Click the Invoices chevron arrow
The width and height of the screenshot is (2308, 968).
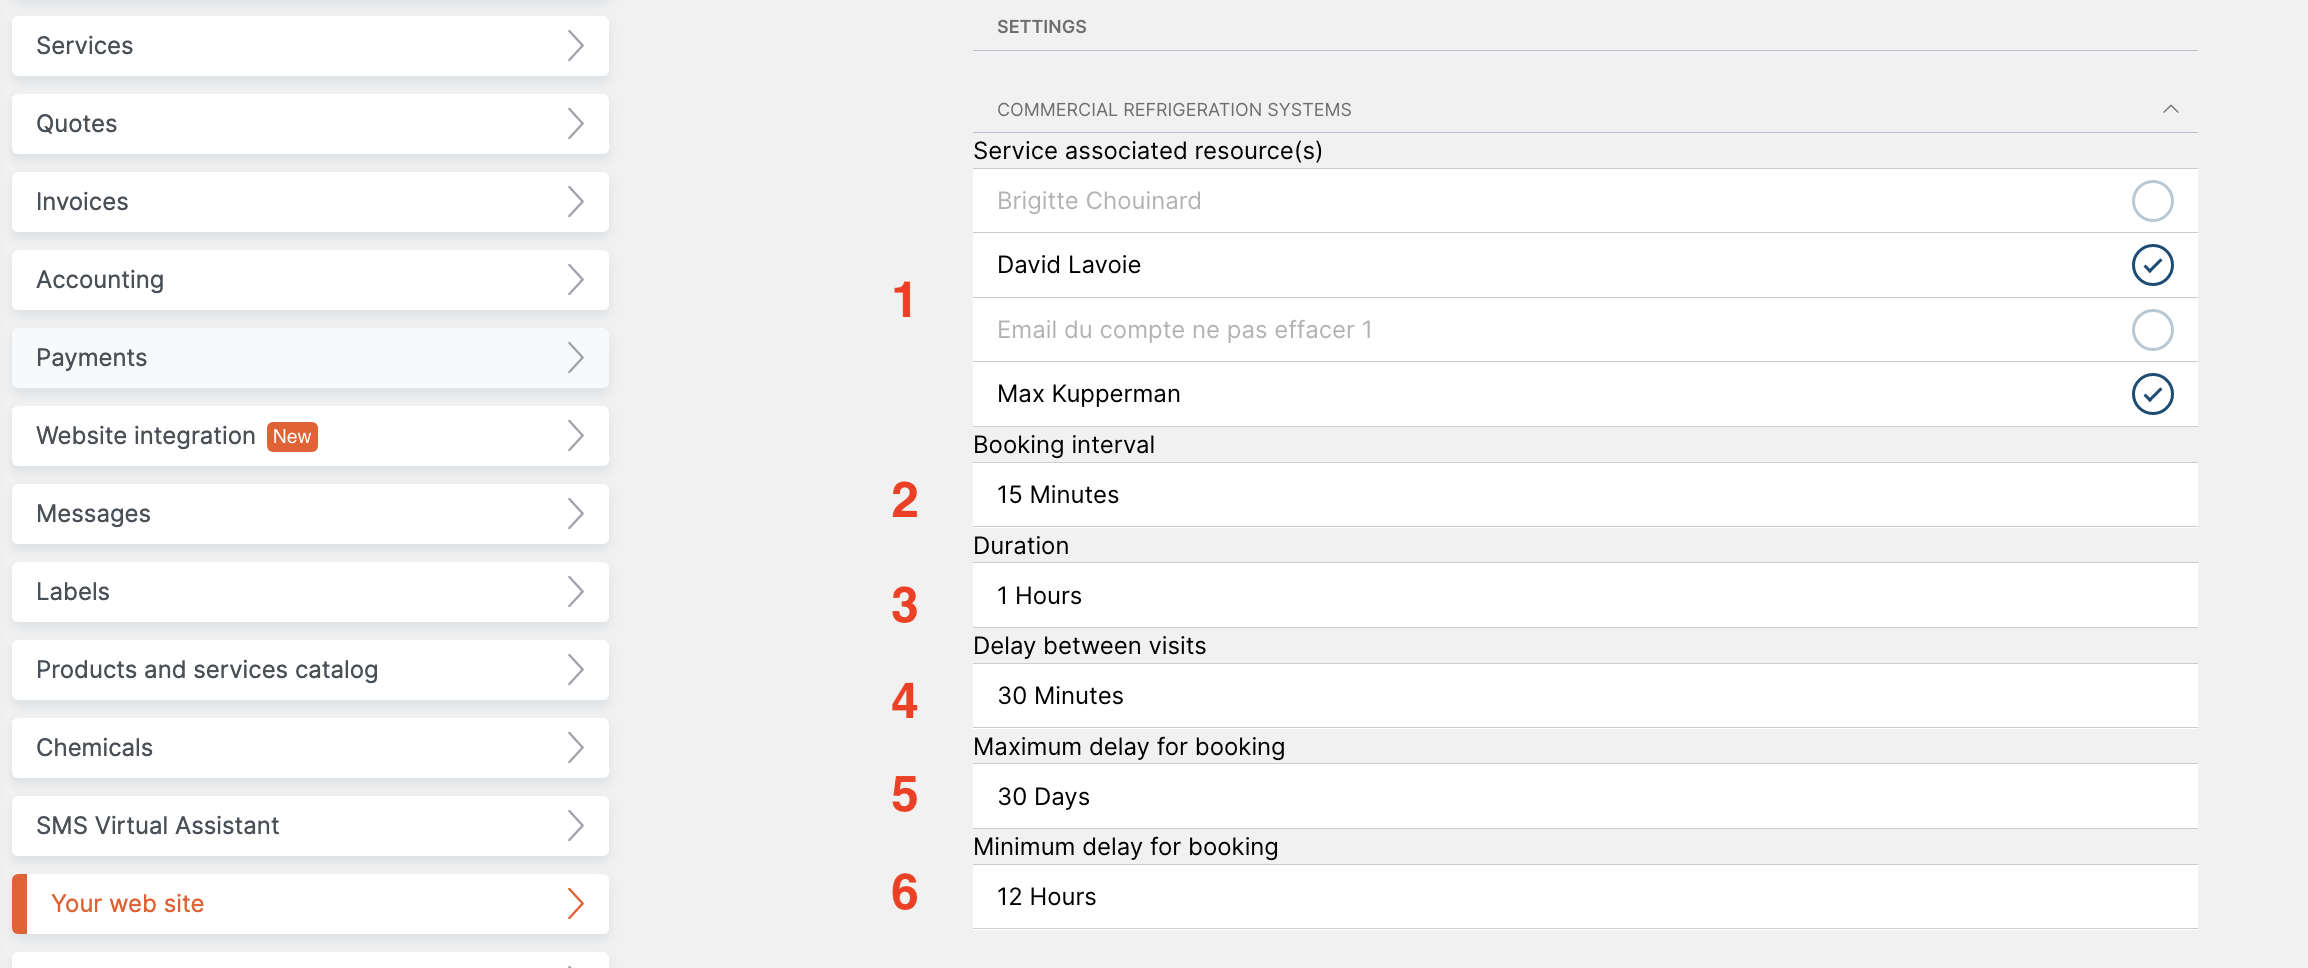[x=576, y=201]
